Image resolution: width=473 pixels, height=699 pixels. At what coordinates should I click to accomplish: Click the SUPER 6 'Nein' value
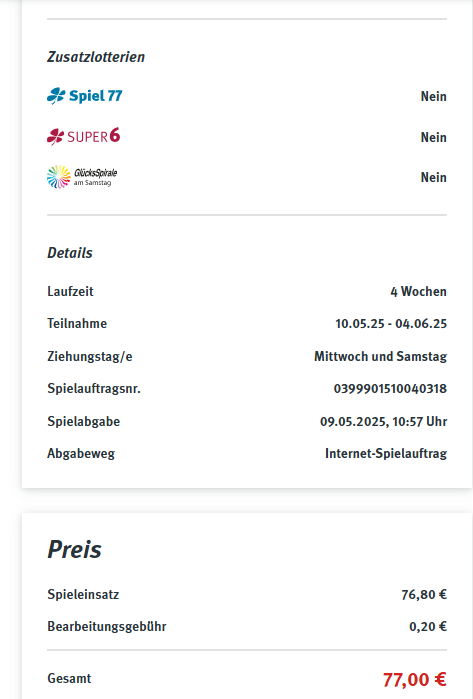pyautogui.click(x=433, y=137)
